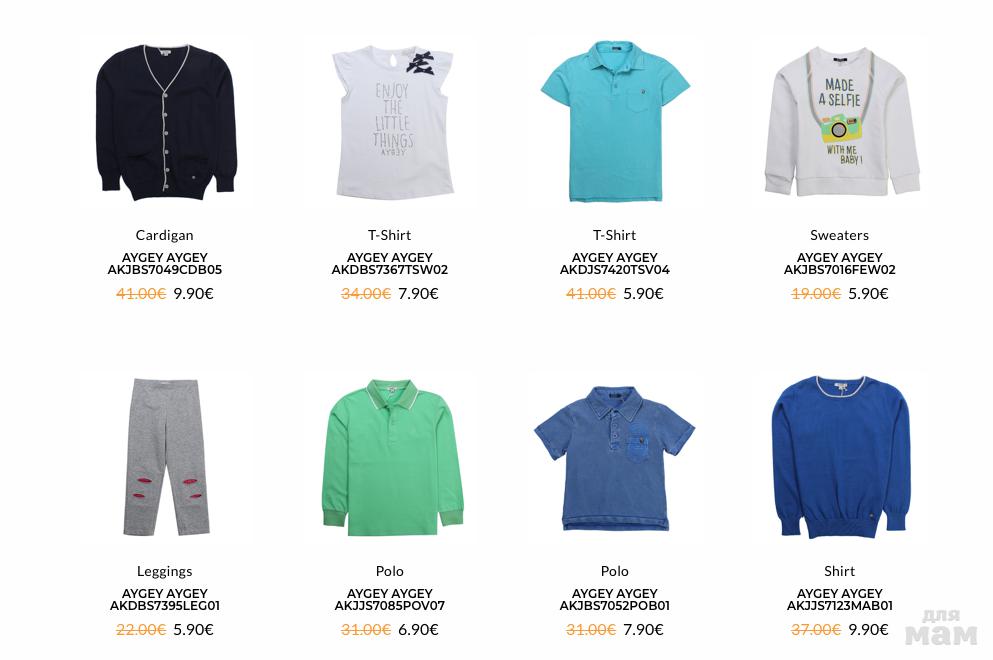Open the navy Cardigan product image
This screenshot has height=660, width=993.
click(166, 122)
